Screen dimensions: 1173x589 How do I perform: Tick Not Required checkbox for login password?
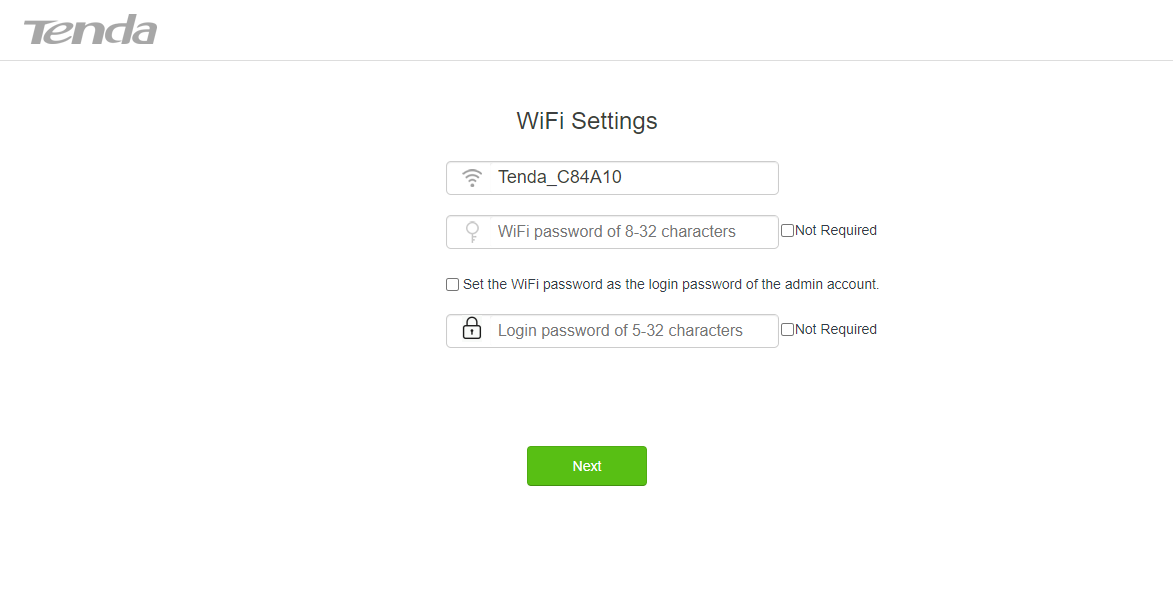point(787,329)
